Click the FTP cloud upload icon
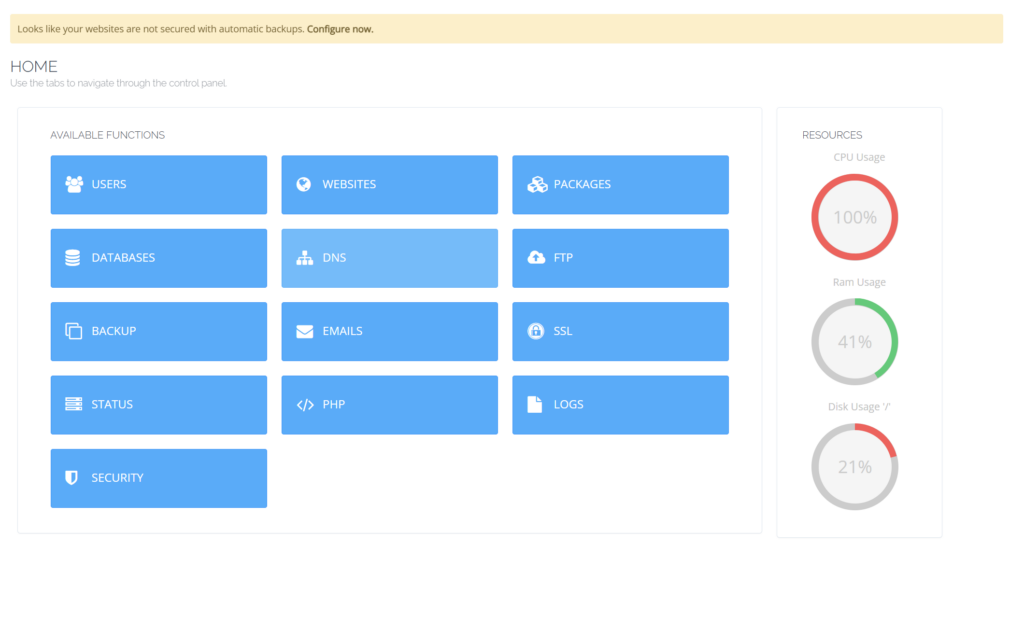The image size is (1024, 644). 536,257
